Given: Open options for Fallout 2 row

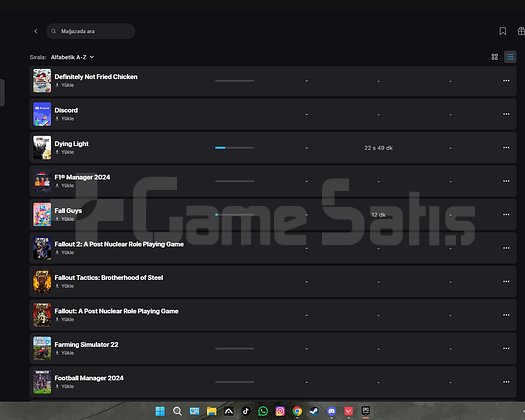Looking at the screenshot, I should [506, 248].
